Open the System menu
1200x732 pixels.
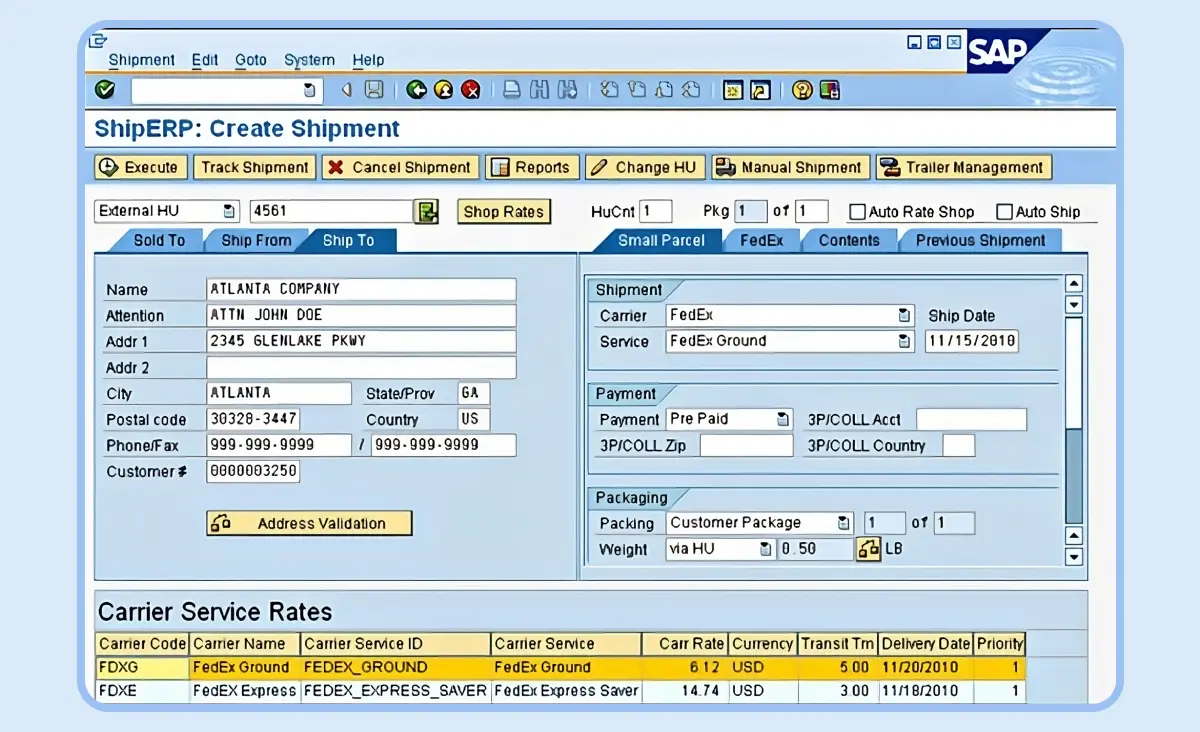pyautogui.click(x=310, y=60)
